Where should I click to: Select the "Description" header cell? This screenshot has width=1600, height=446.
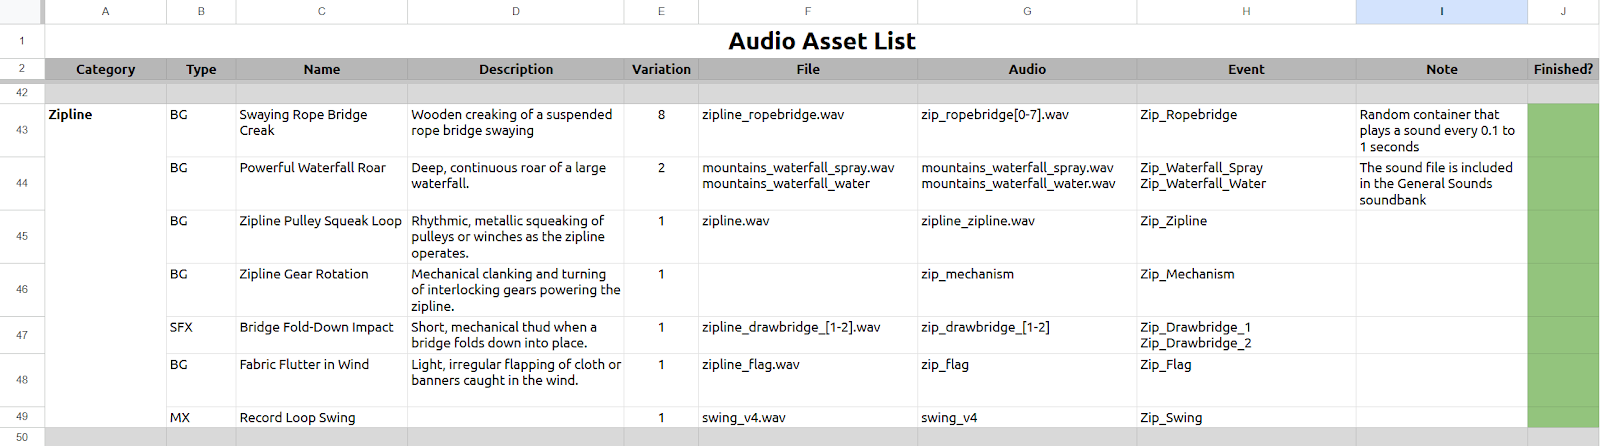pos(515,69)
